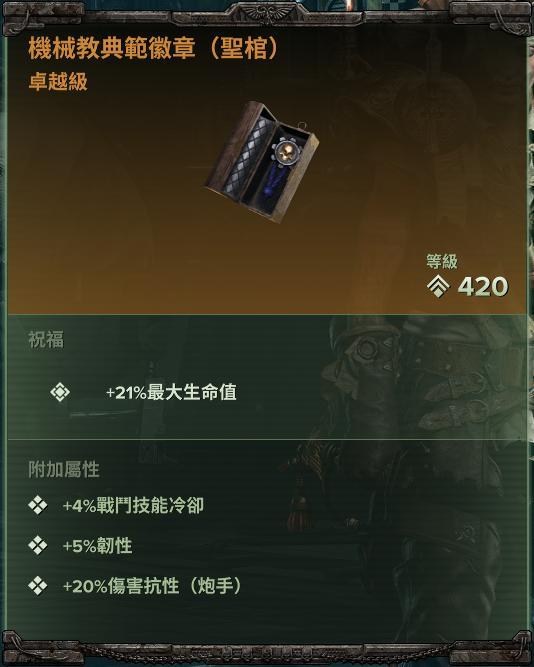Select the +21%最大生命值 blessing text
Viewport: 534px width, 667px height.
click(171, 392)
